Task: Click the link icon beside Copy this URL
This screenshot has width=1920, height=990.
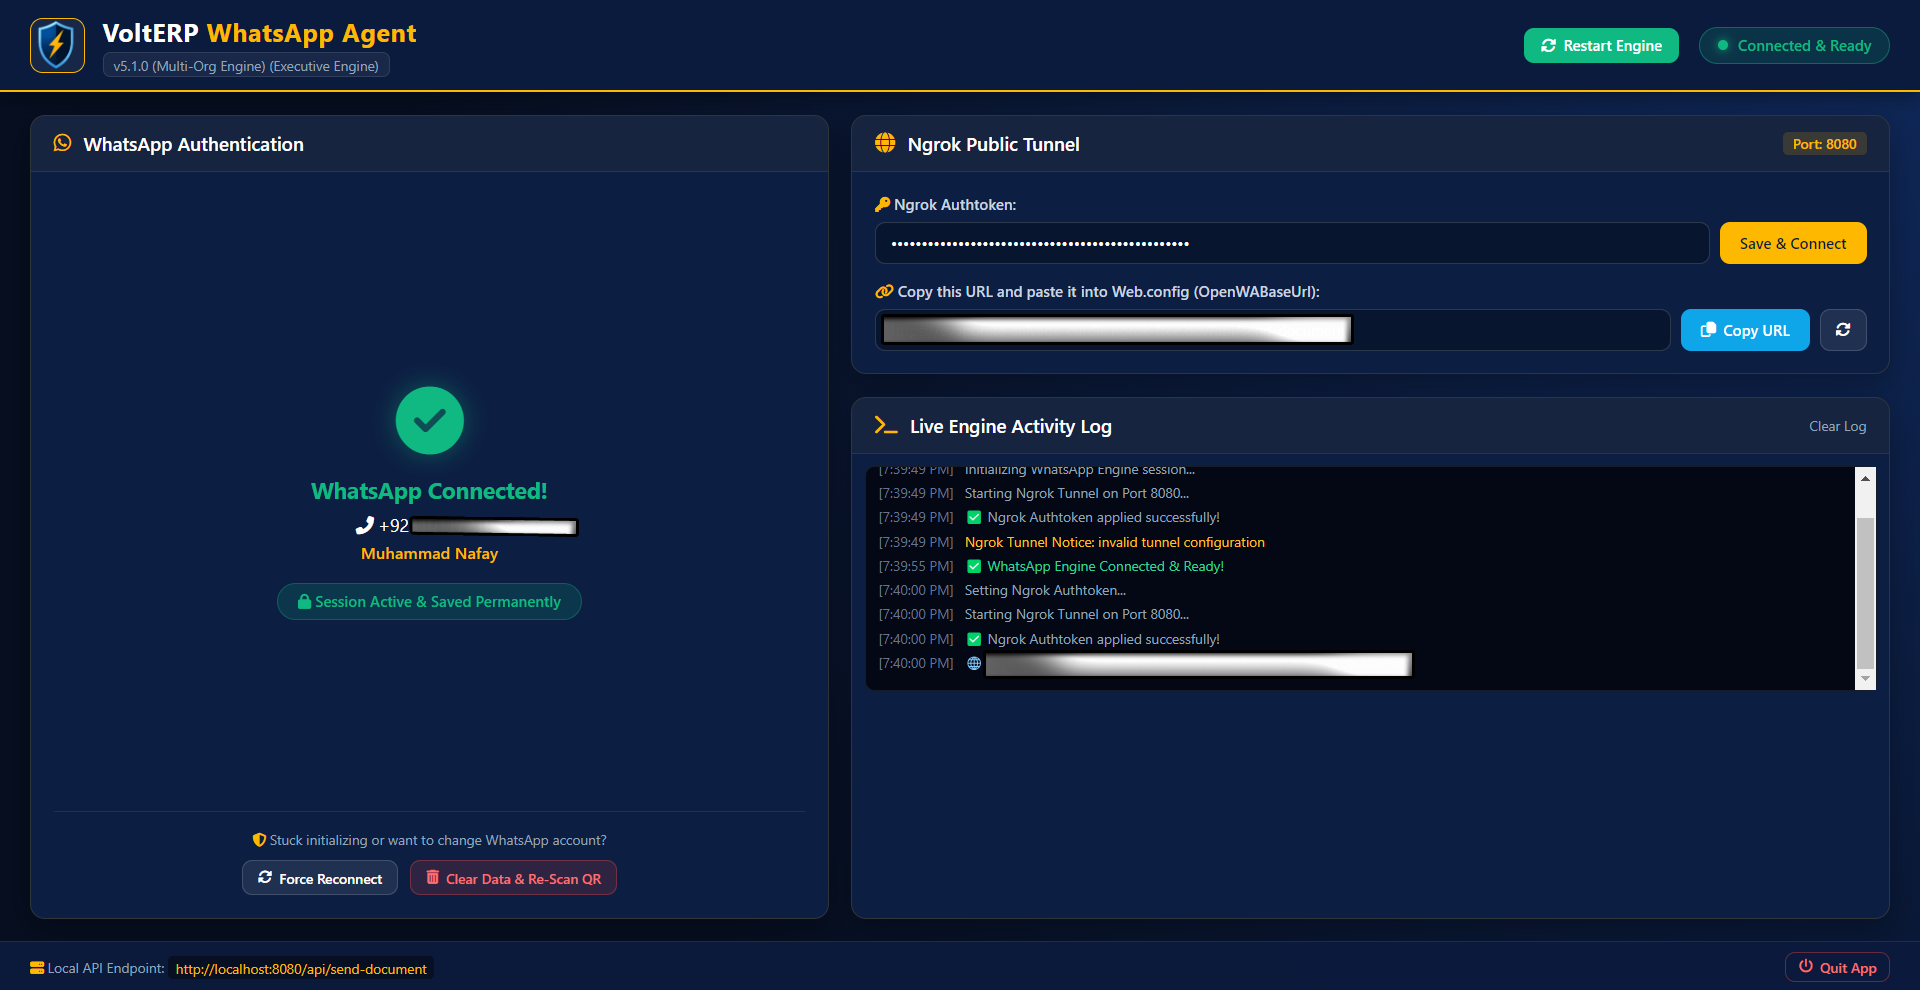Action: click(x=884, y=292)
